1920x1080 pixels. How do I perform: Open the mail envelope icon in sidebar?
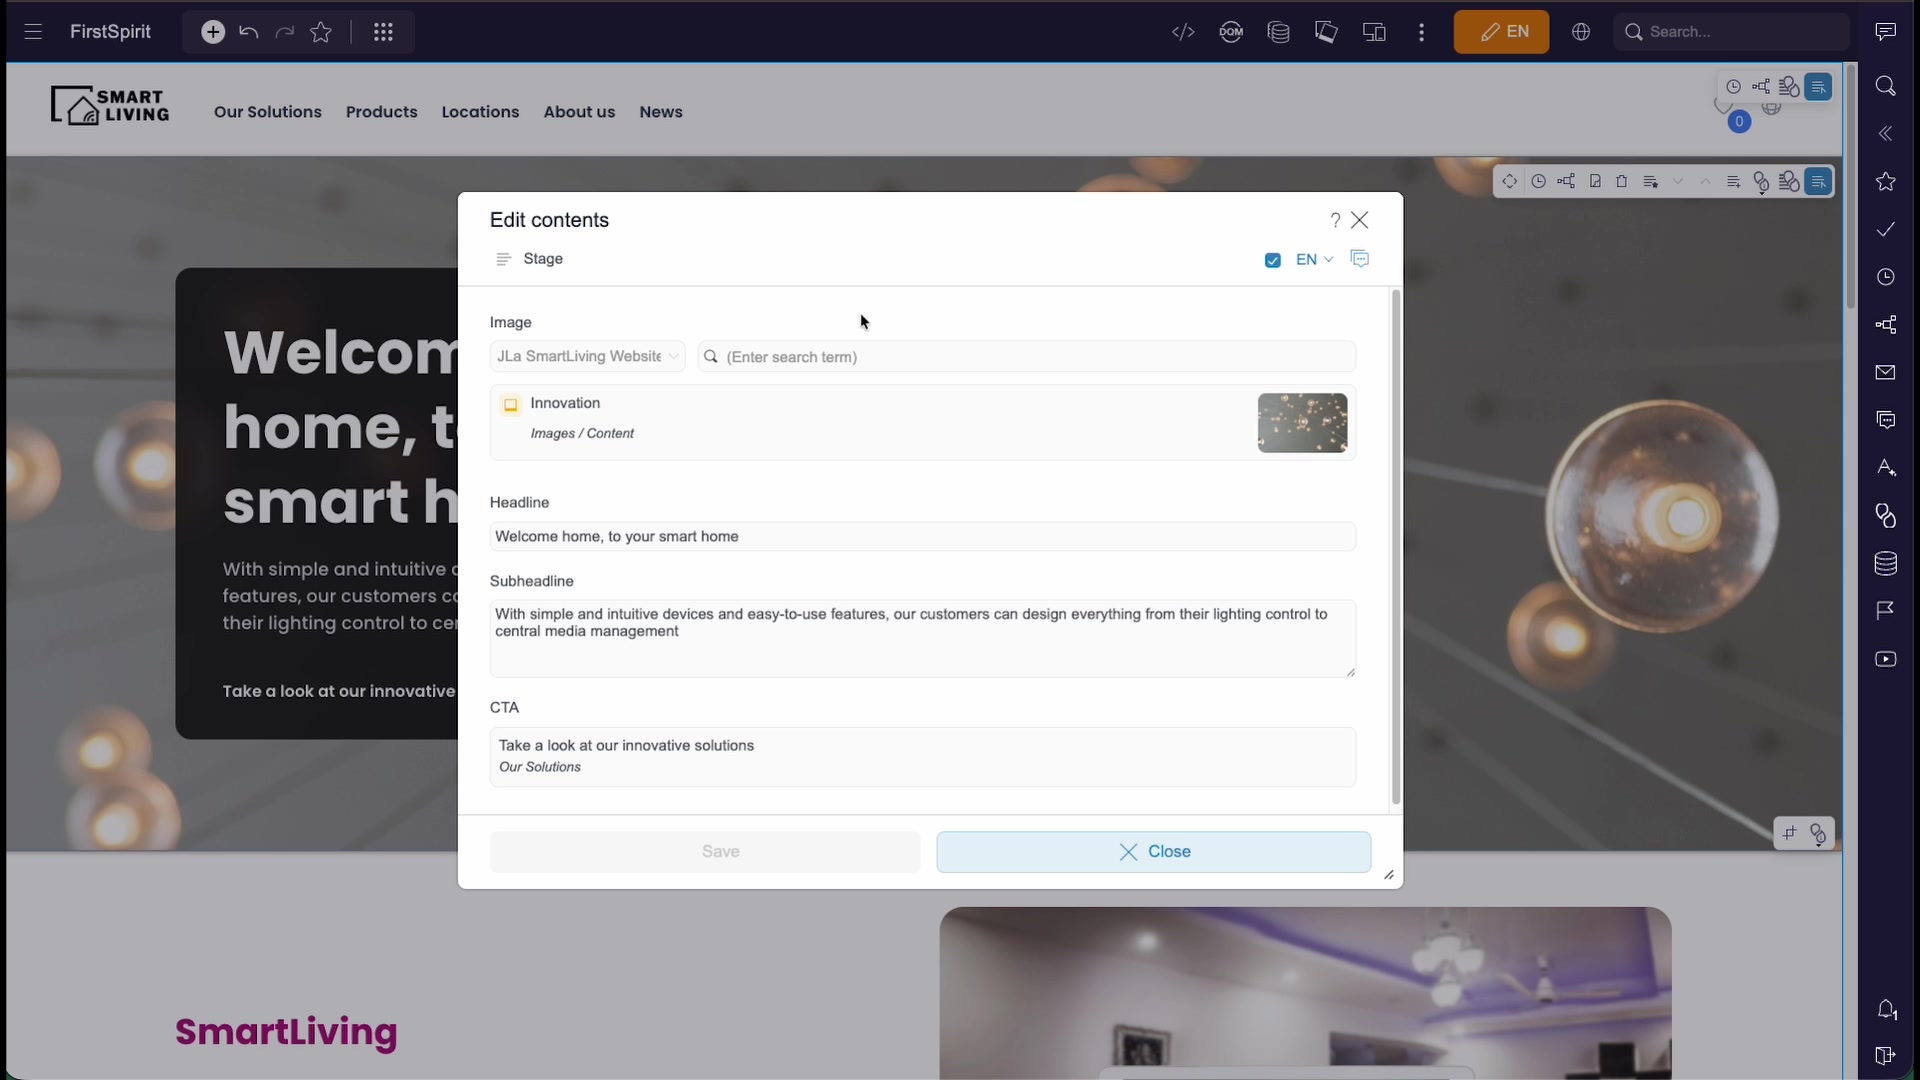point(1886,372)
